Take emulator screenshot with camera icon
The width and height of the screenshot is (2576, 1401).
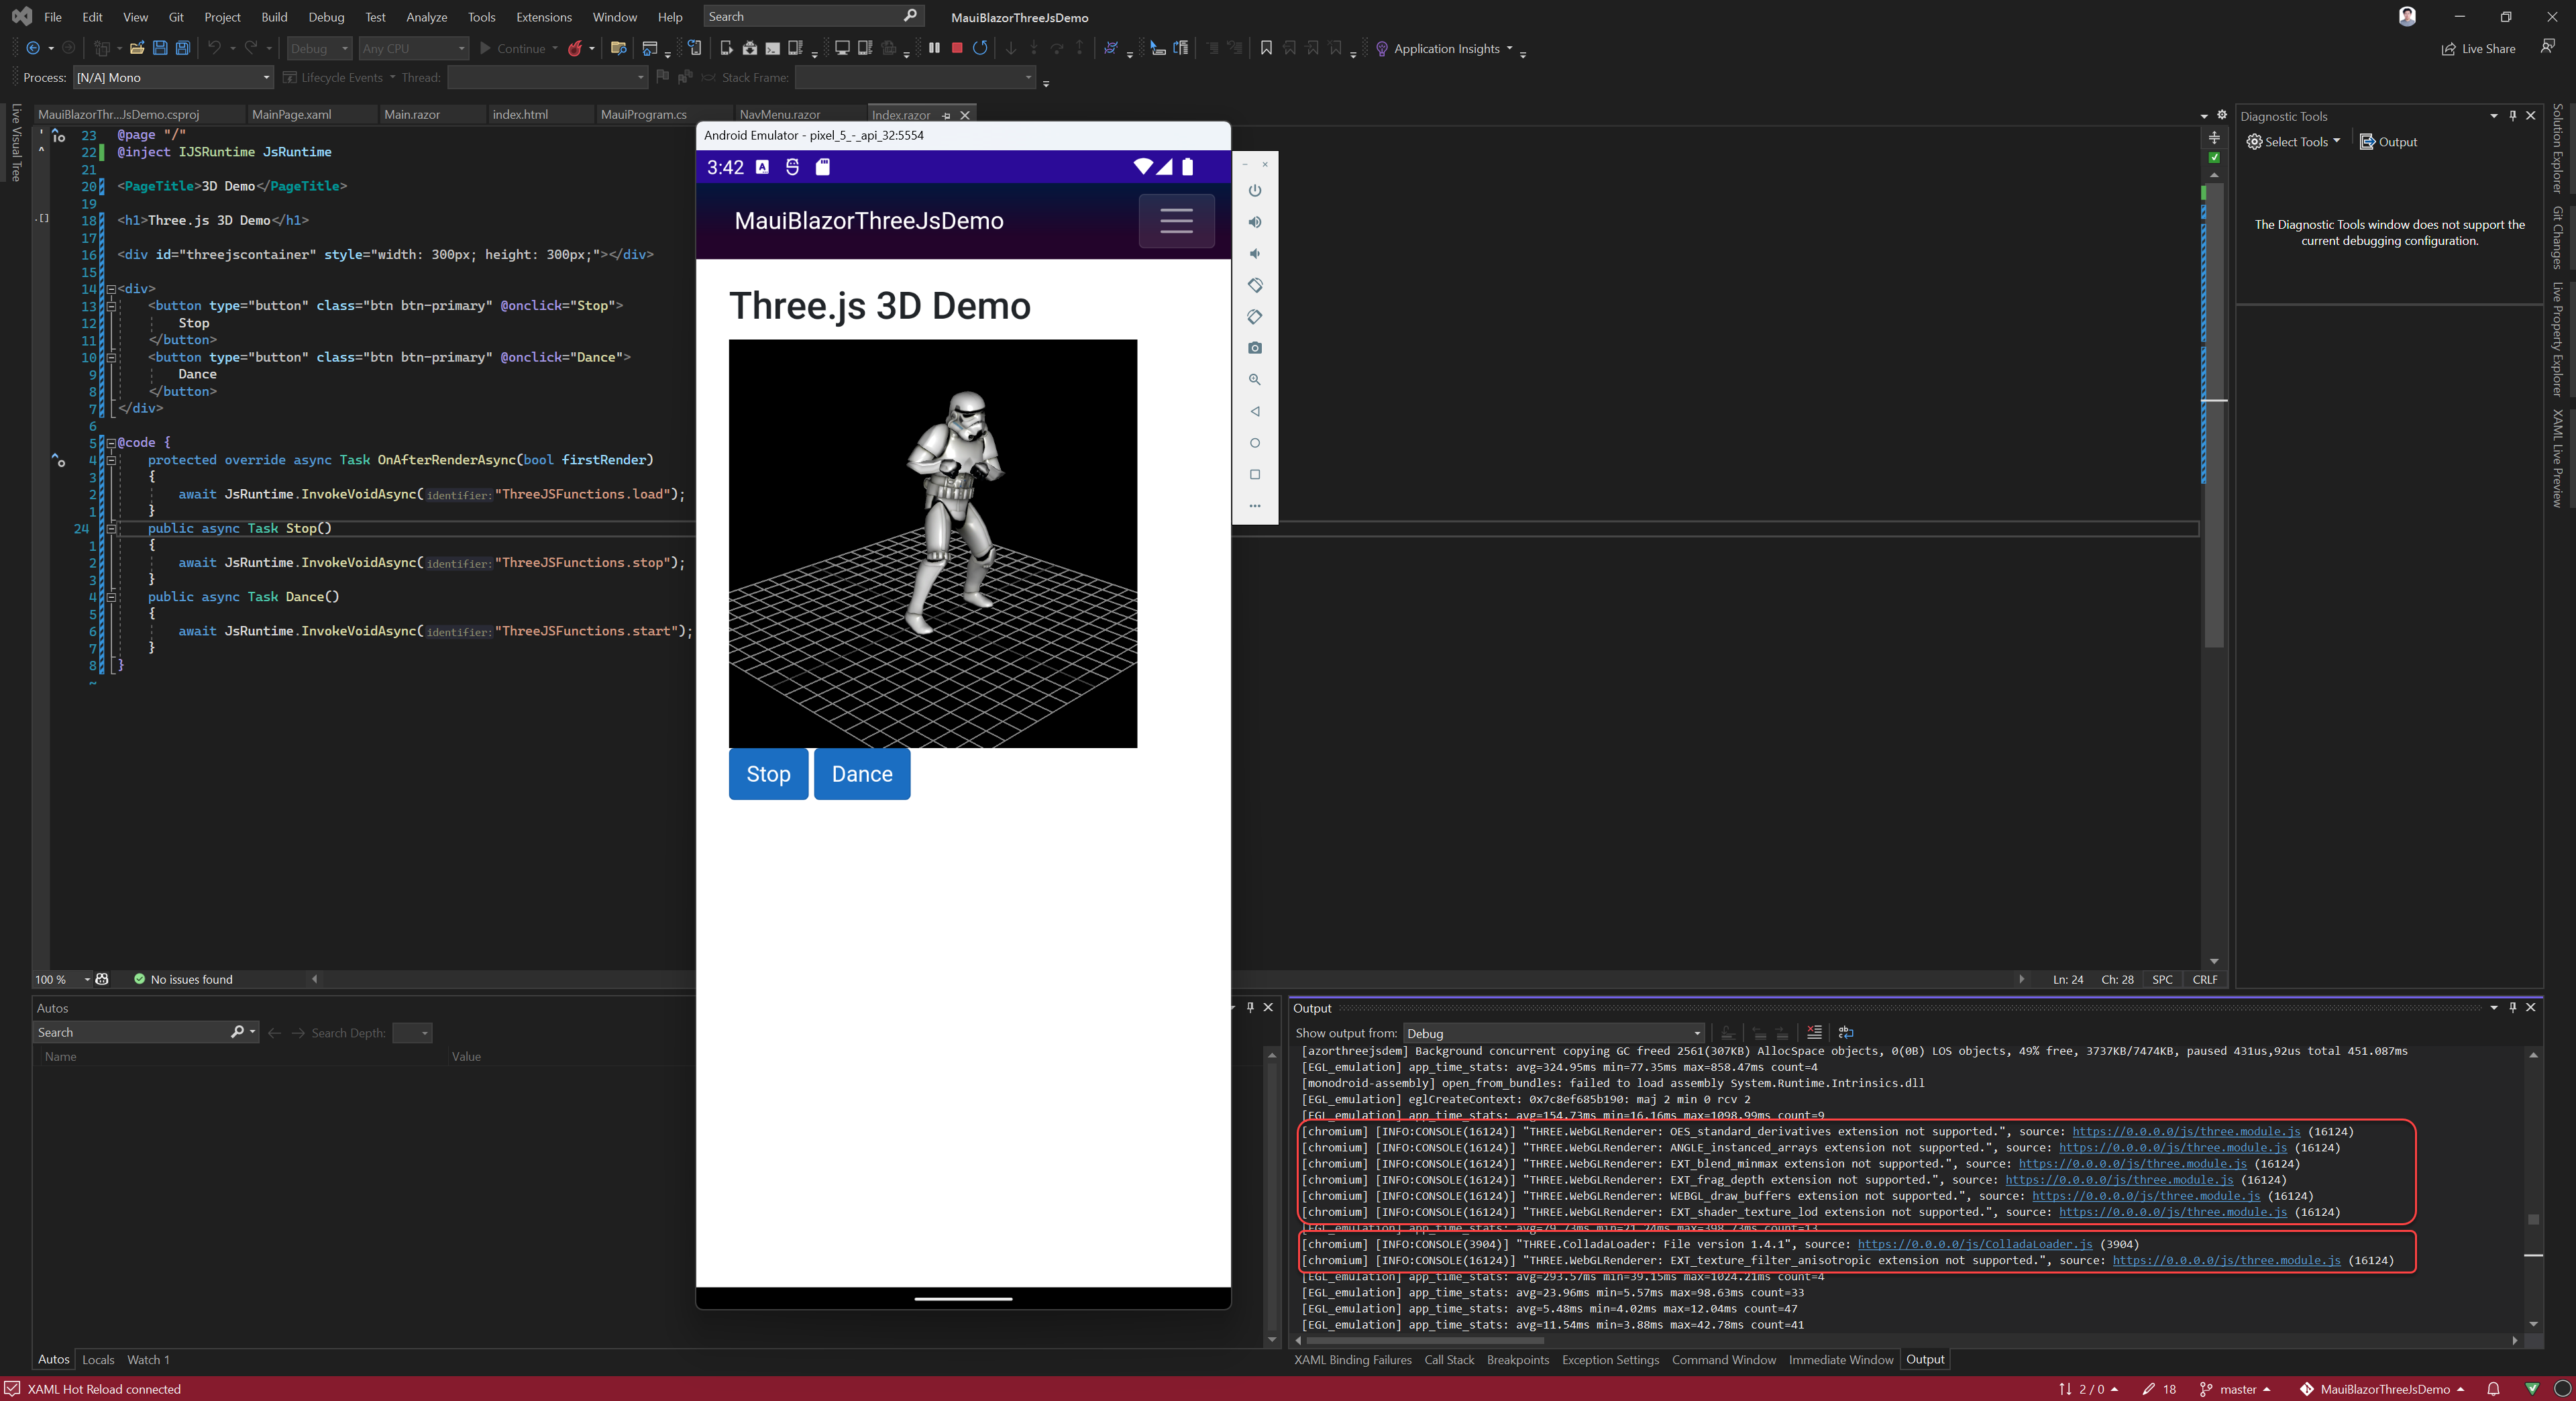click(1255, 348)
